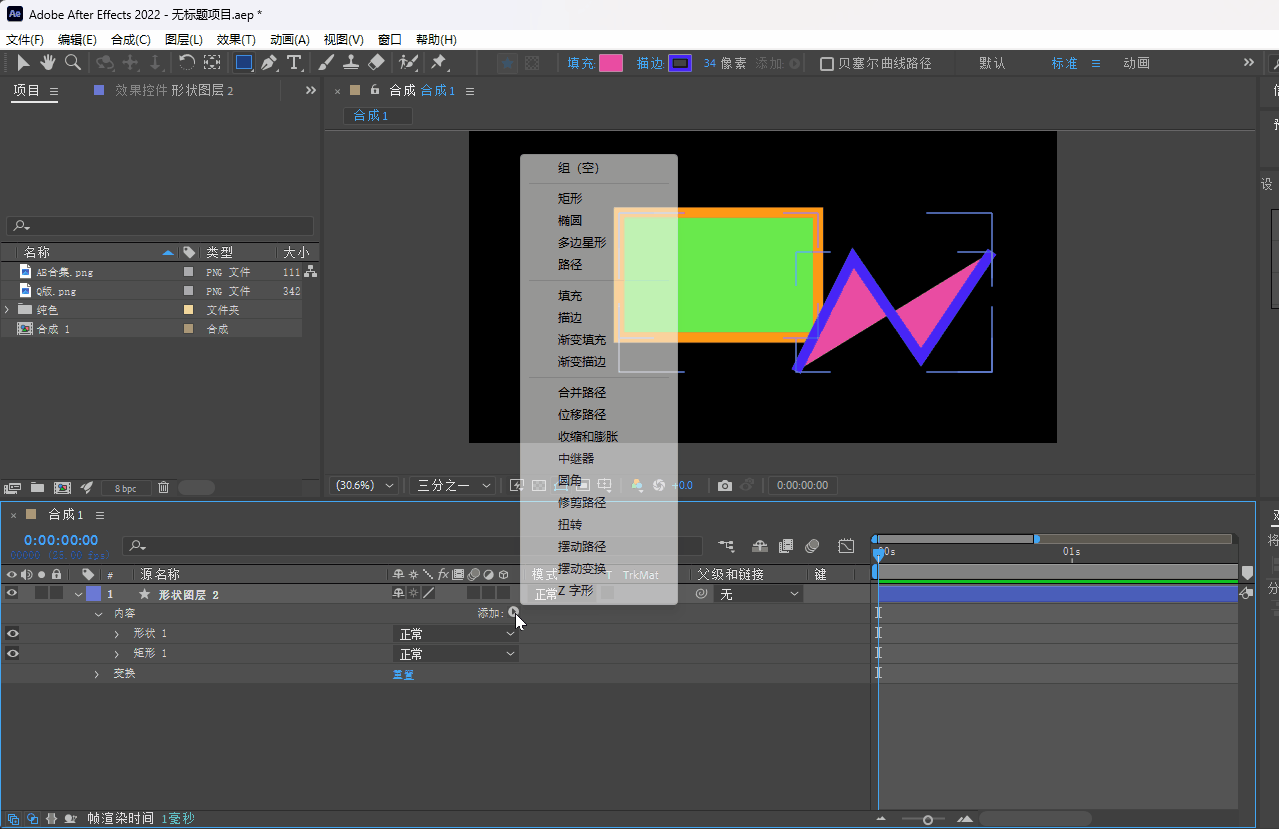Screen dimensions: 1279x829
Task: Click the parent pick whip spiral icon
Action: [x=701, y=594]
